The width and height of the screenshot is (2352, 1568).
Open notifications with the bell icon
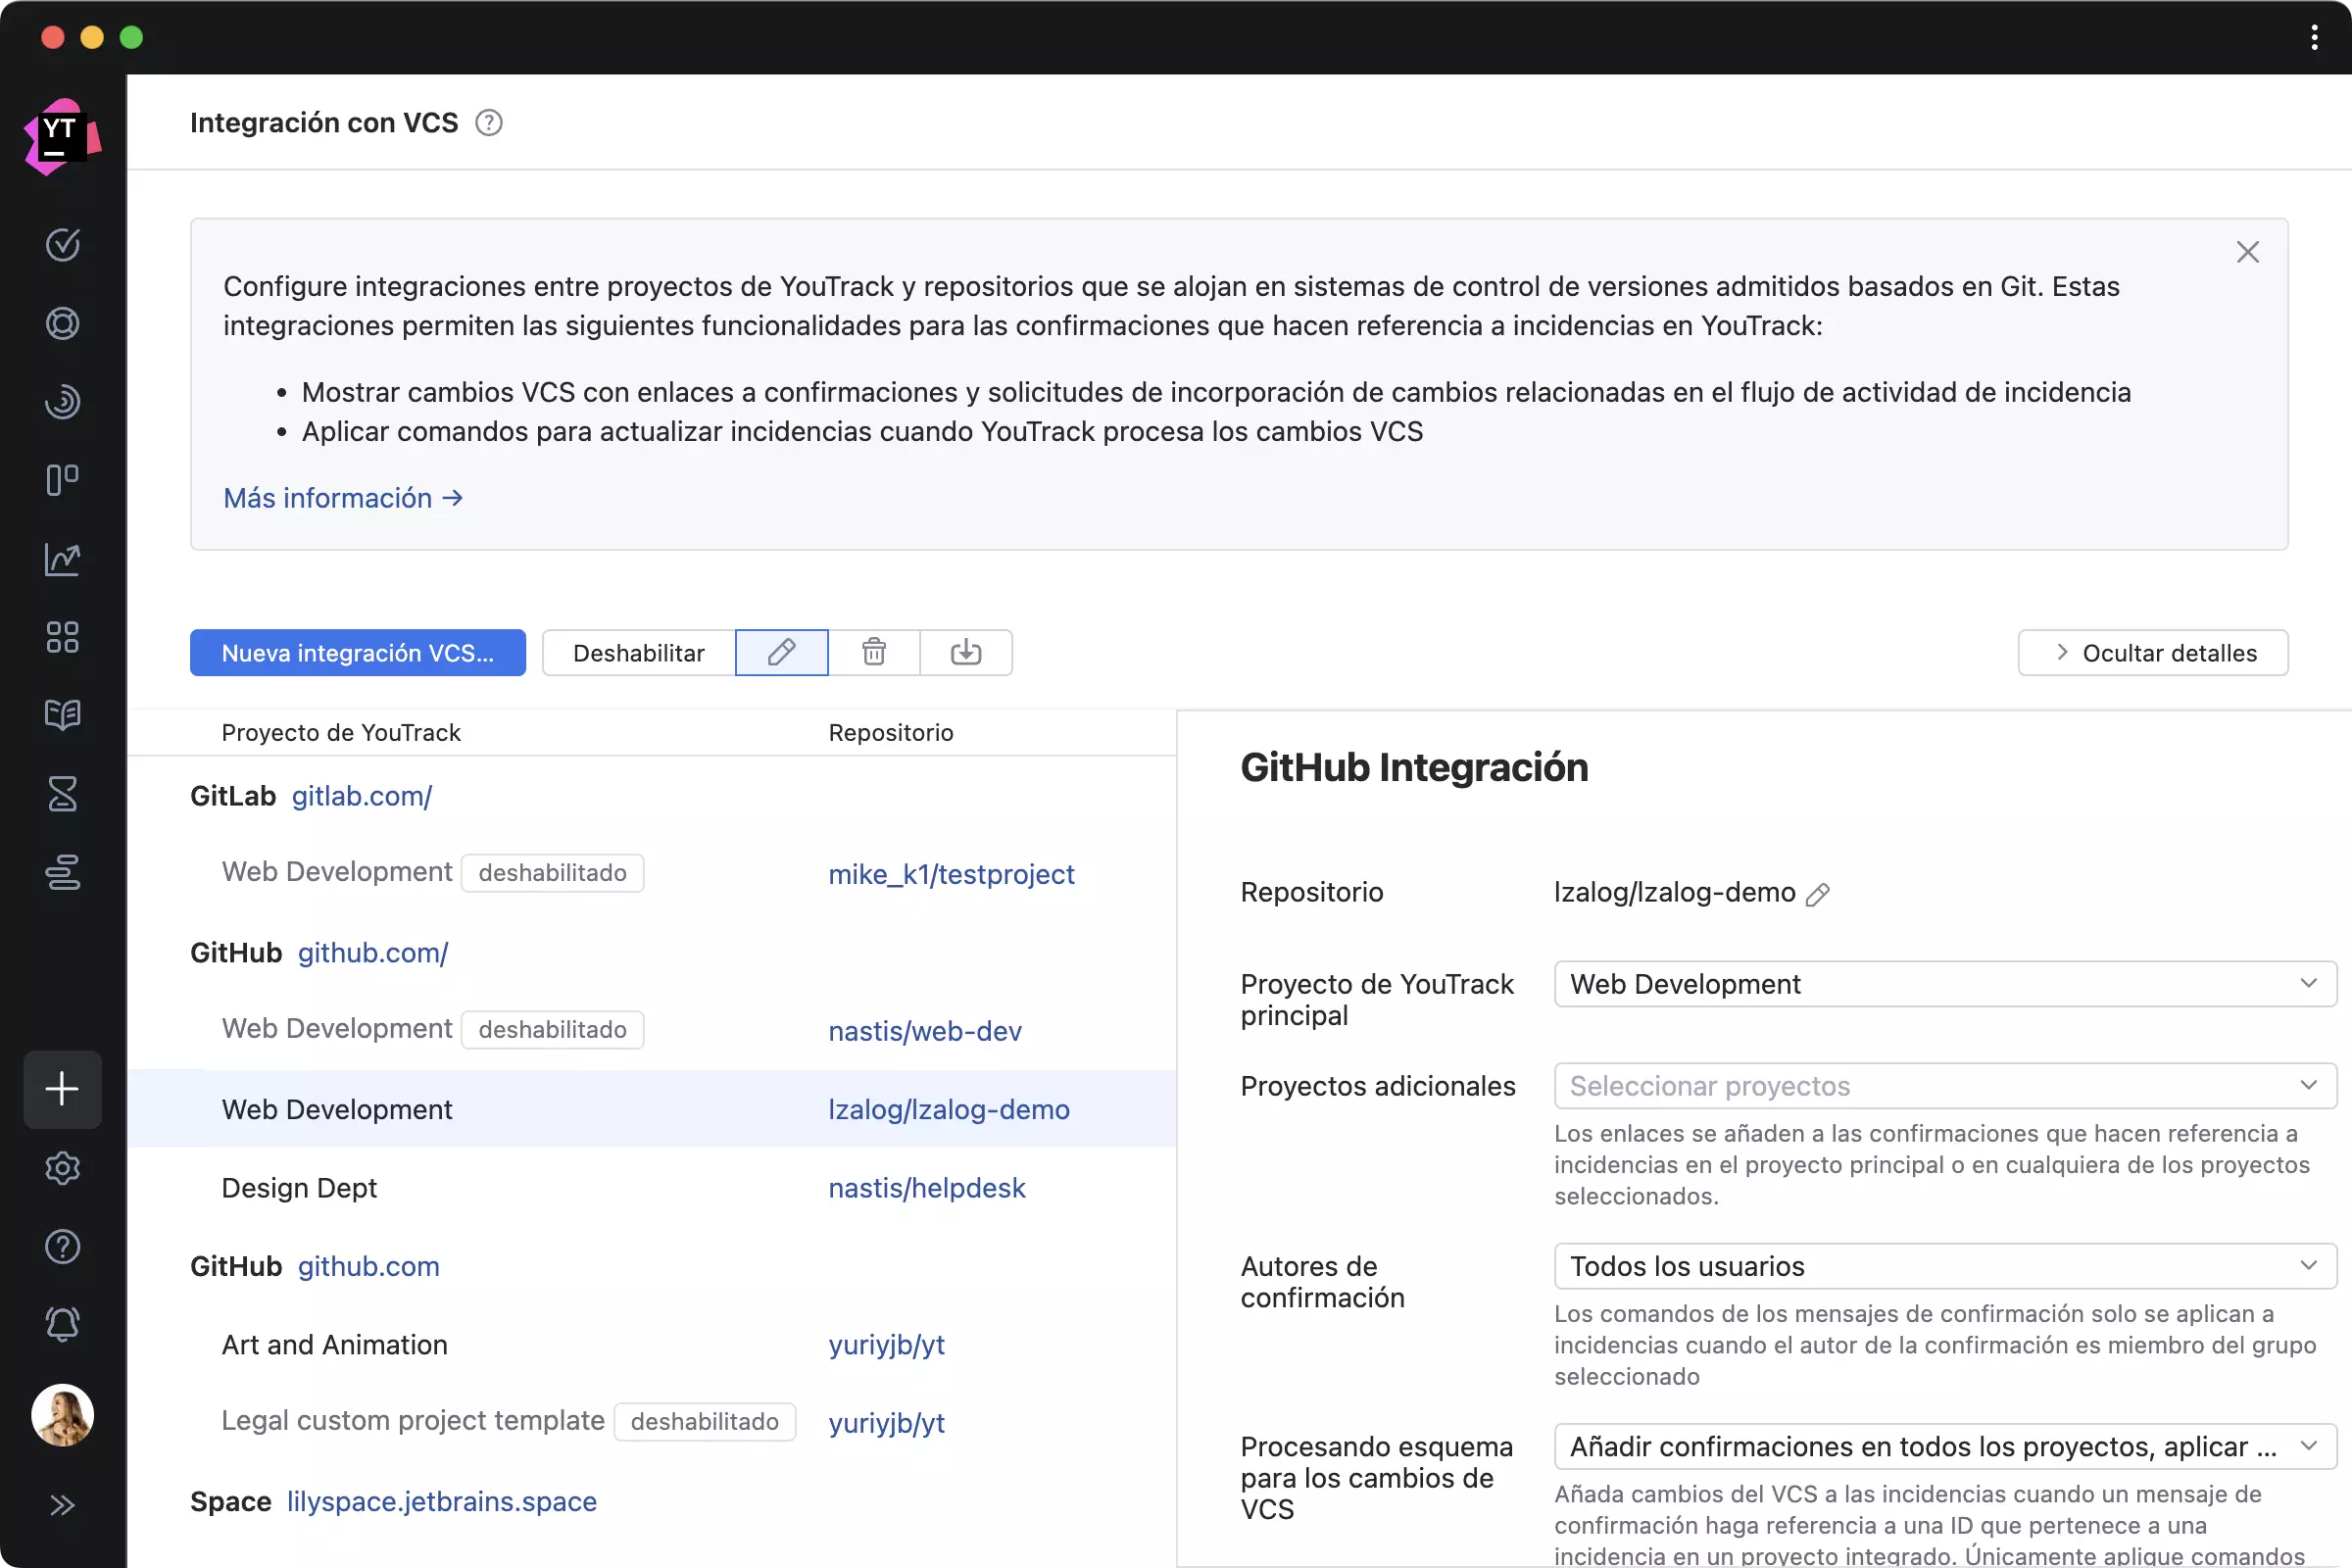(62, 1323)
